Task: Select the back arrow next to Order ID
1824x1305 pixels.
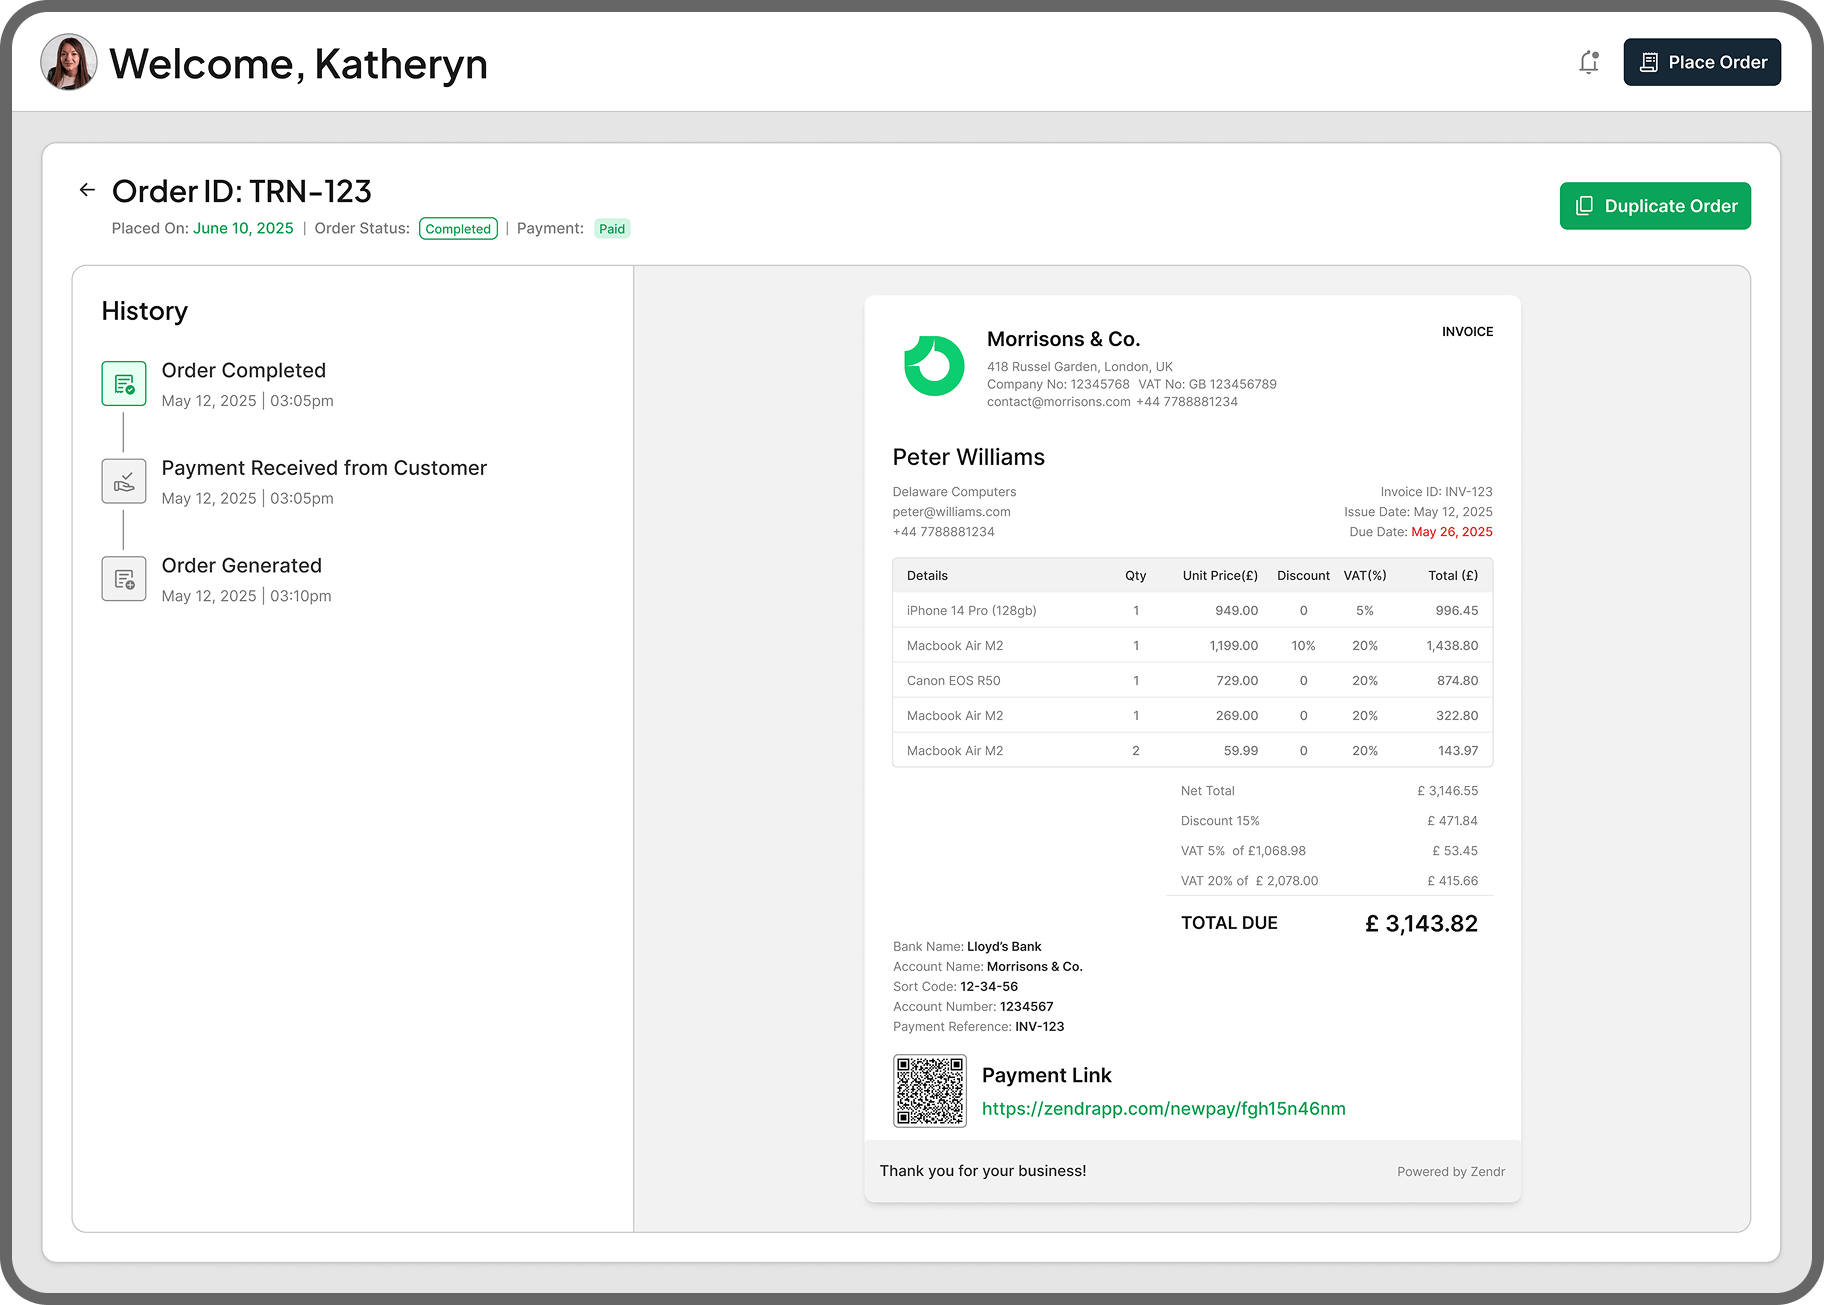Action: click(87, 190)
